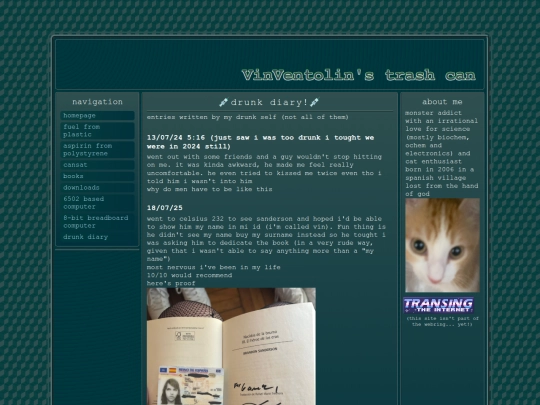Click the '10/10 would recommend' line
This screenshot has width=540, height=405.
(189, 276)
